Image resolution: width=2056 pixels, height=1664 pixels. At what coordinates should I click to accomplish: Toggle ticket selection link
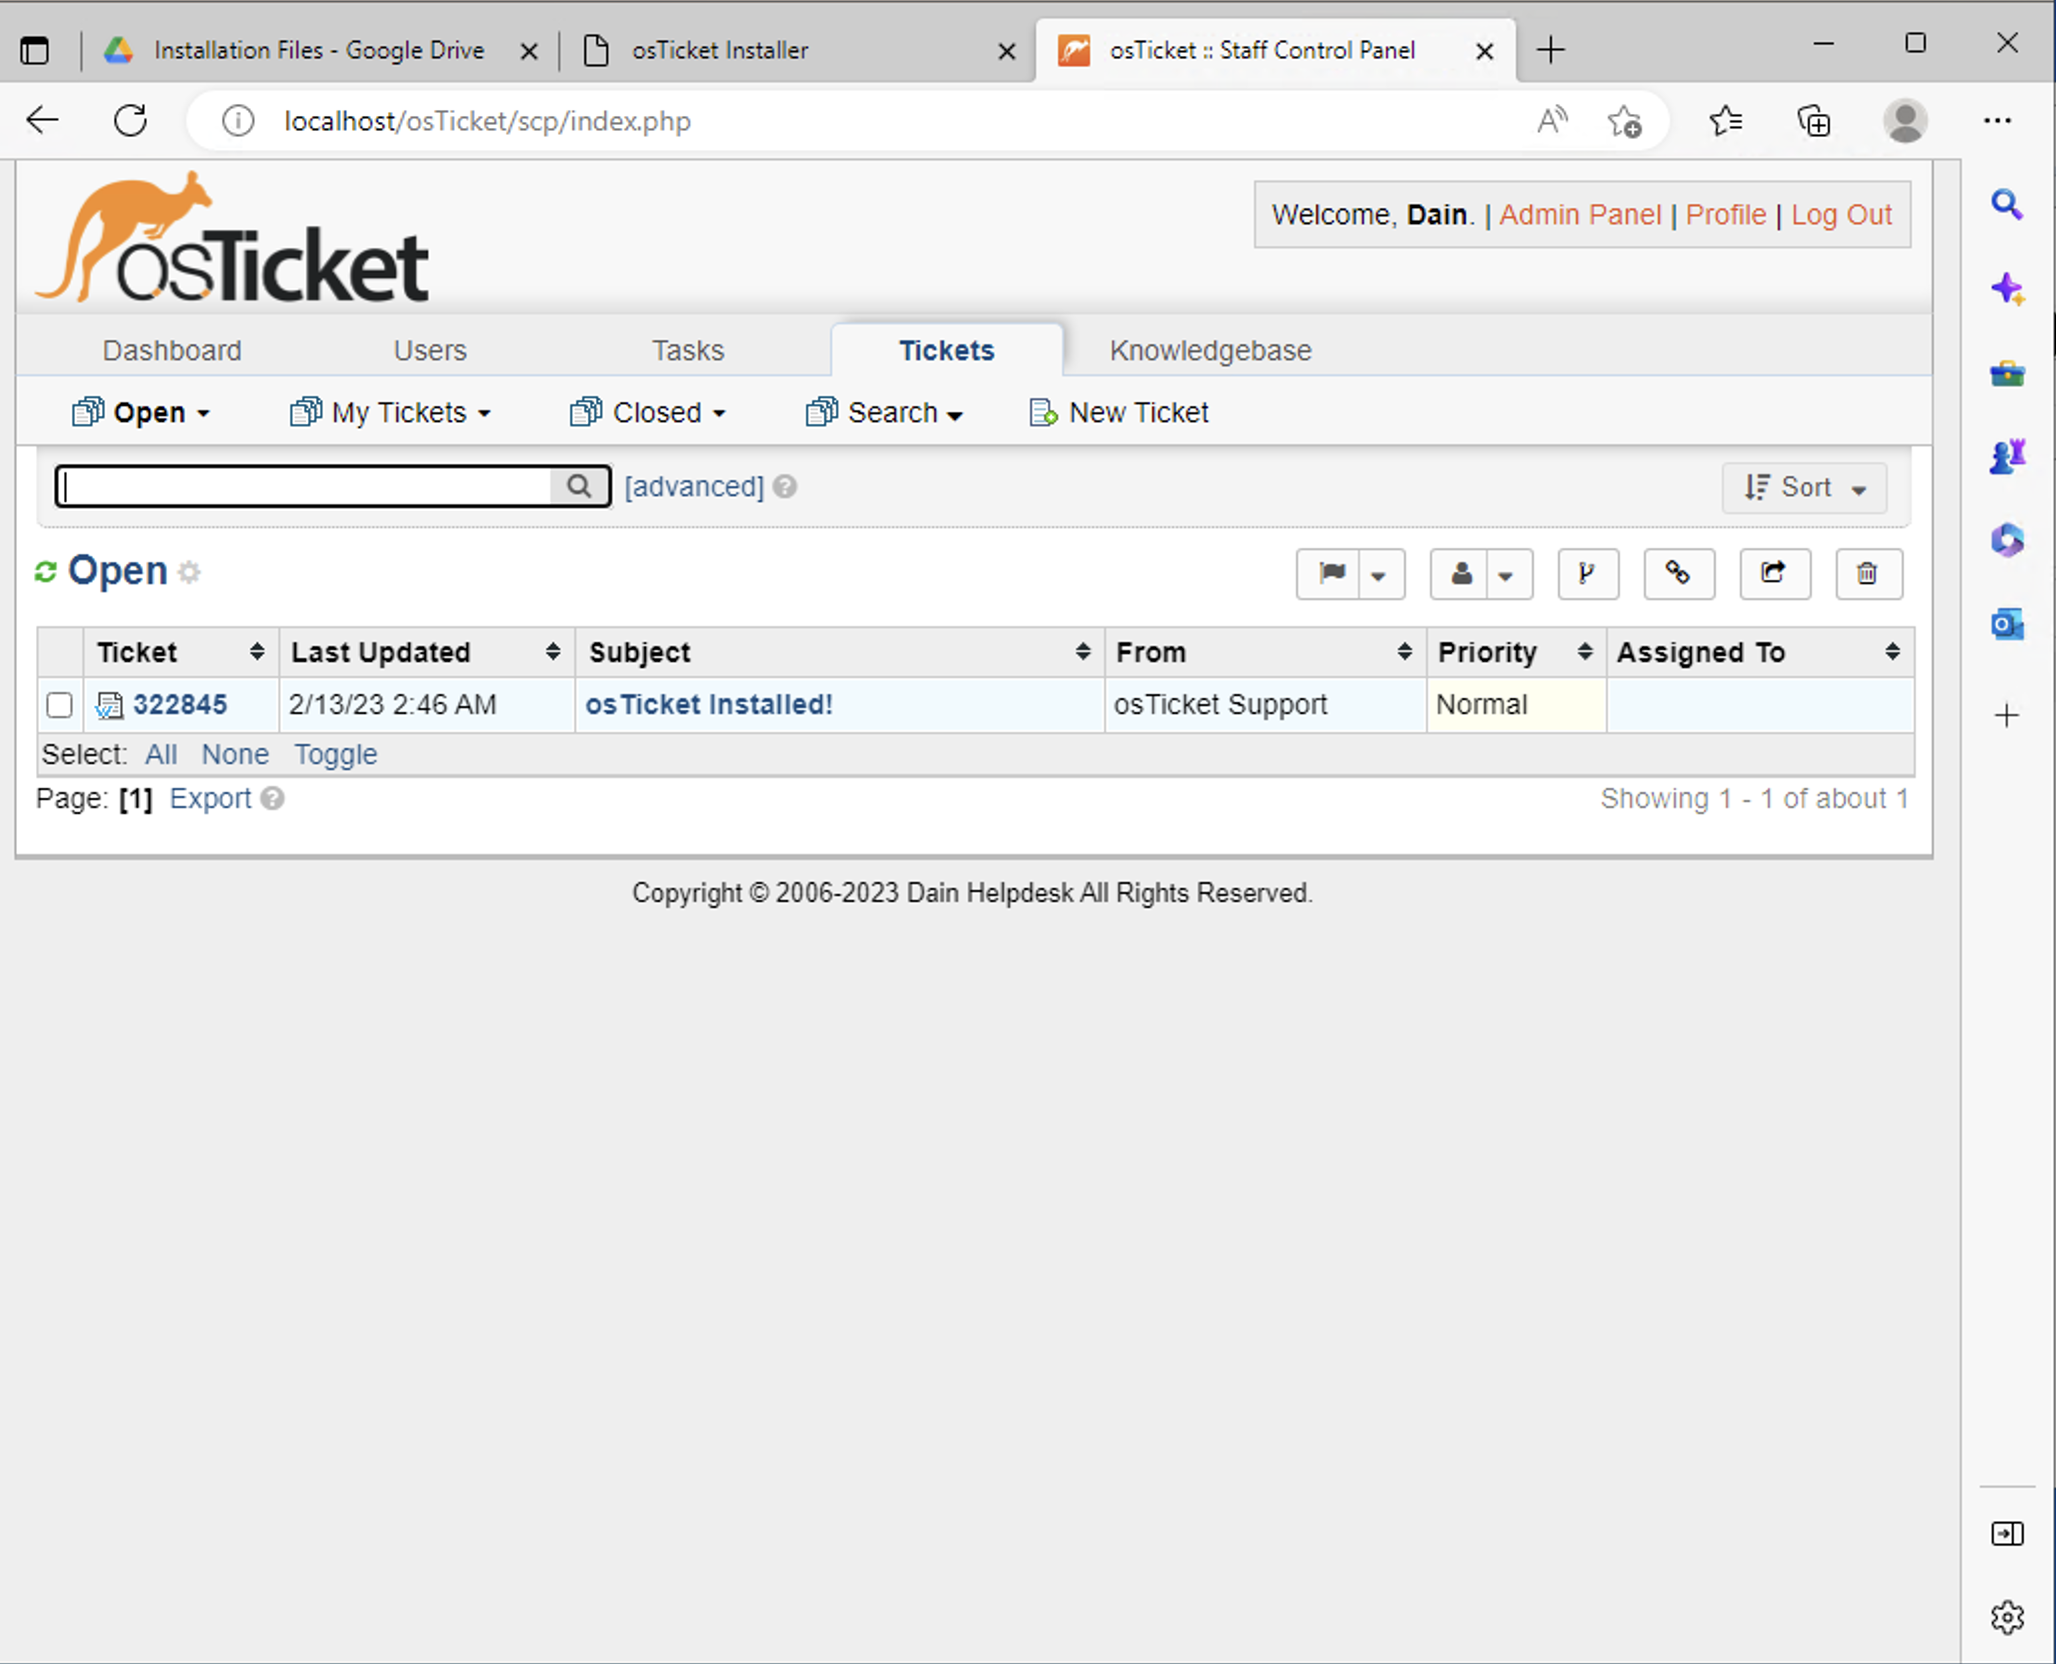coord(335,754)
